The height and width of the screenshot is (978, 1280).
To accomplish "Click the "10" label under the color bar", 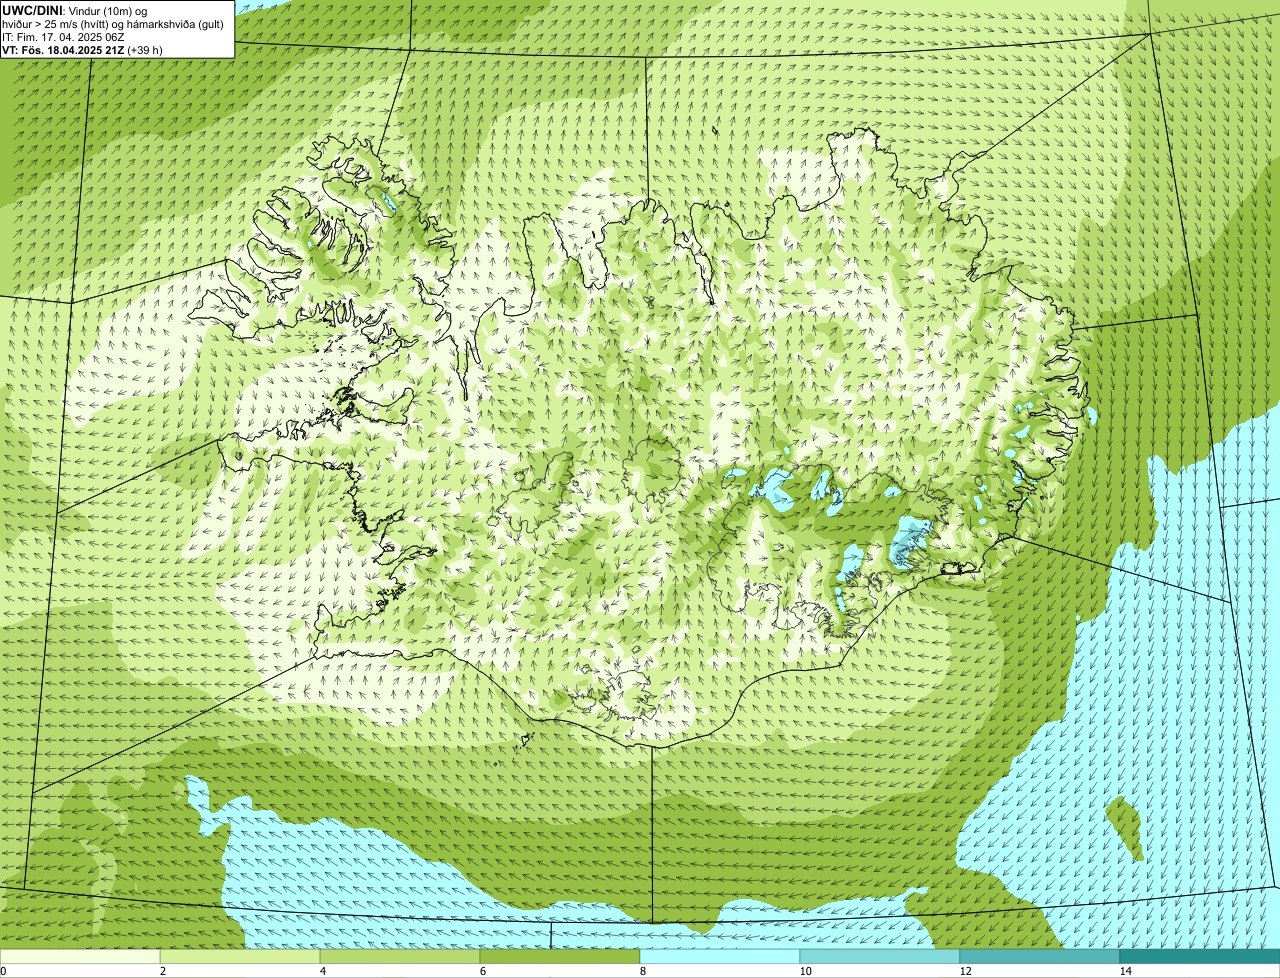I will (805, 971).
